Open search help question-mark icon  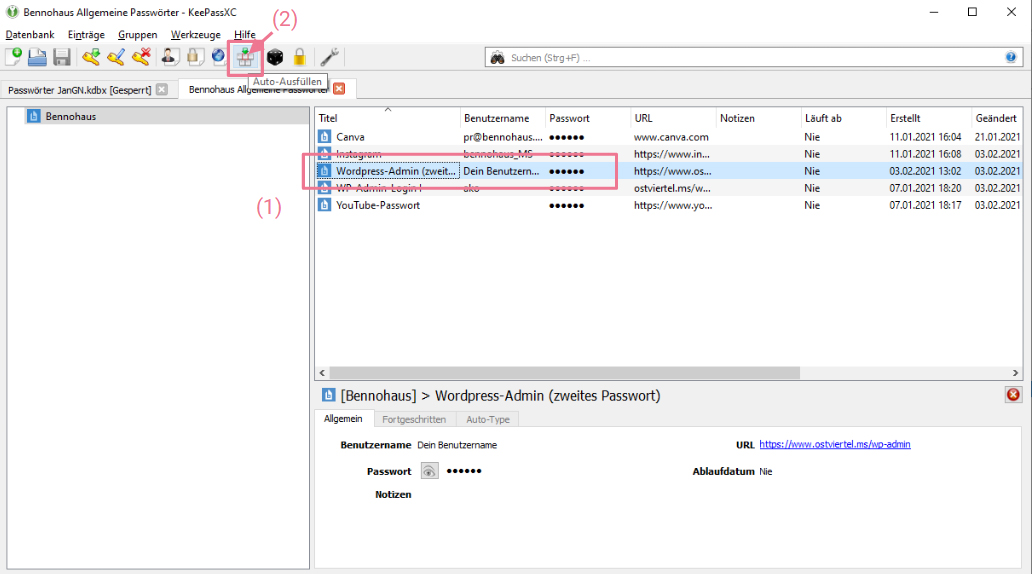point(1010,57)
